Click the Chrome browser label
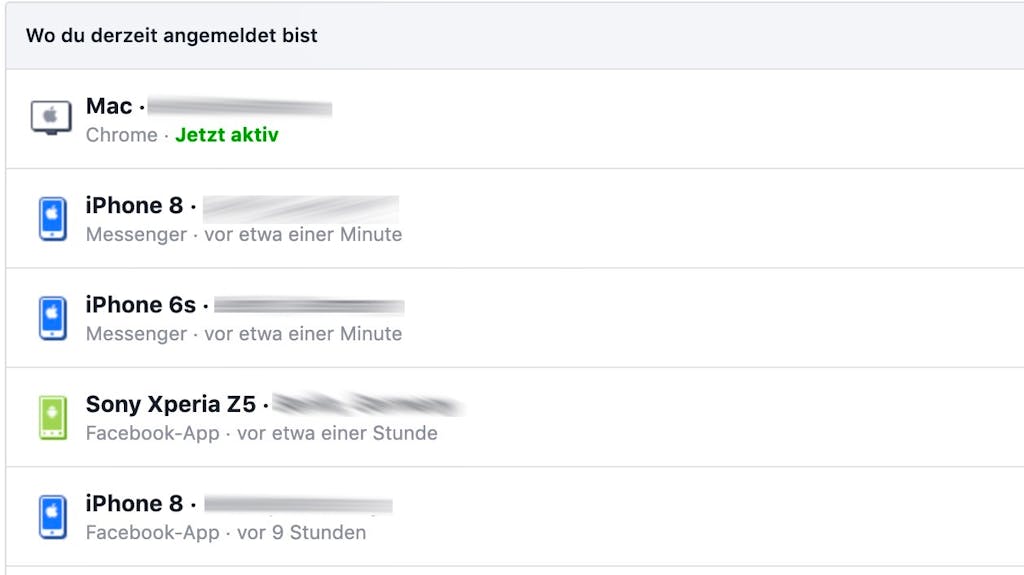The image size is (1024, 575). pyautogui.click(x=121, y=135)
